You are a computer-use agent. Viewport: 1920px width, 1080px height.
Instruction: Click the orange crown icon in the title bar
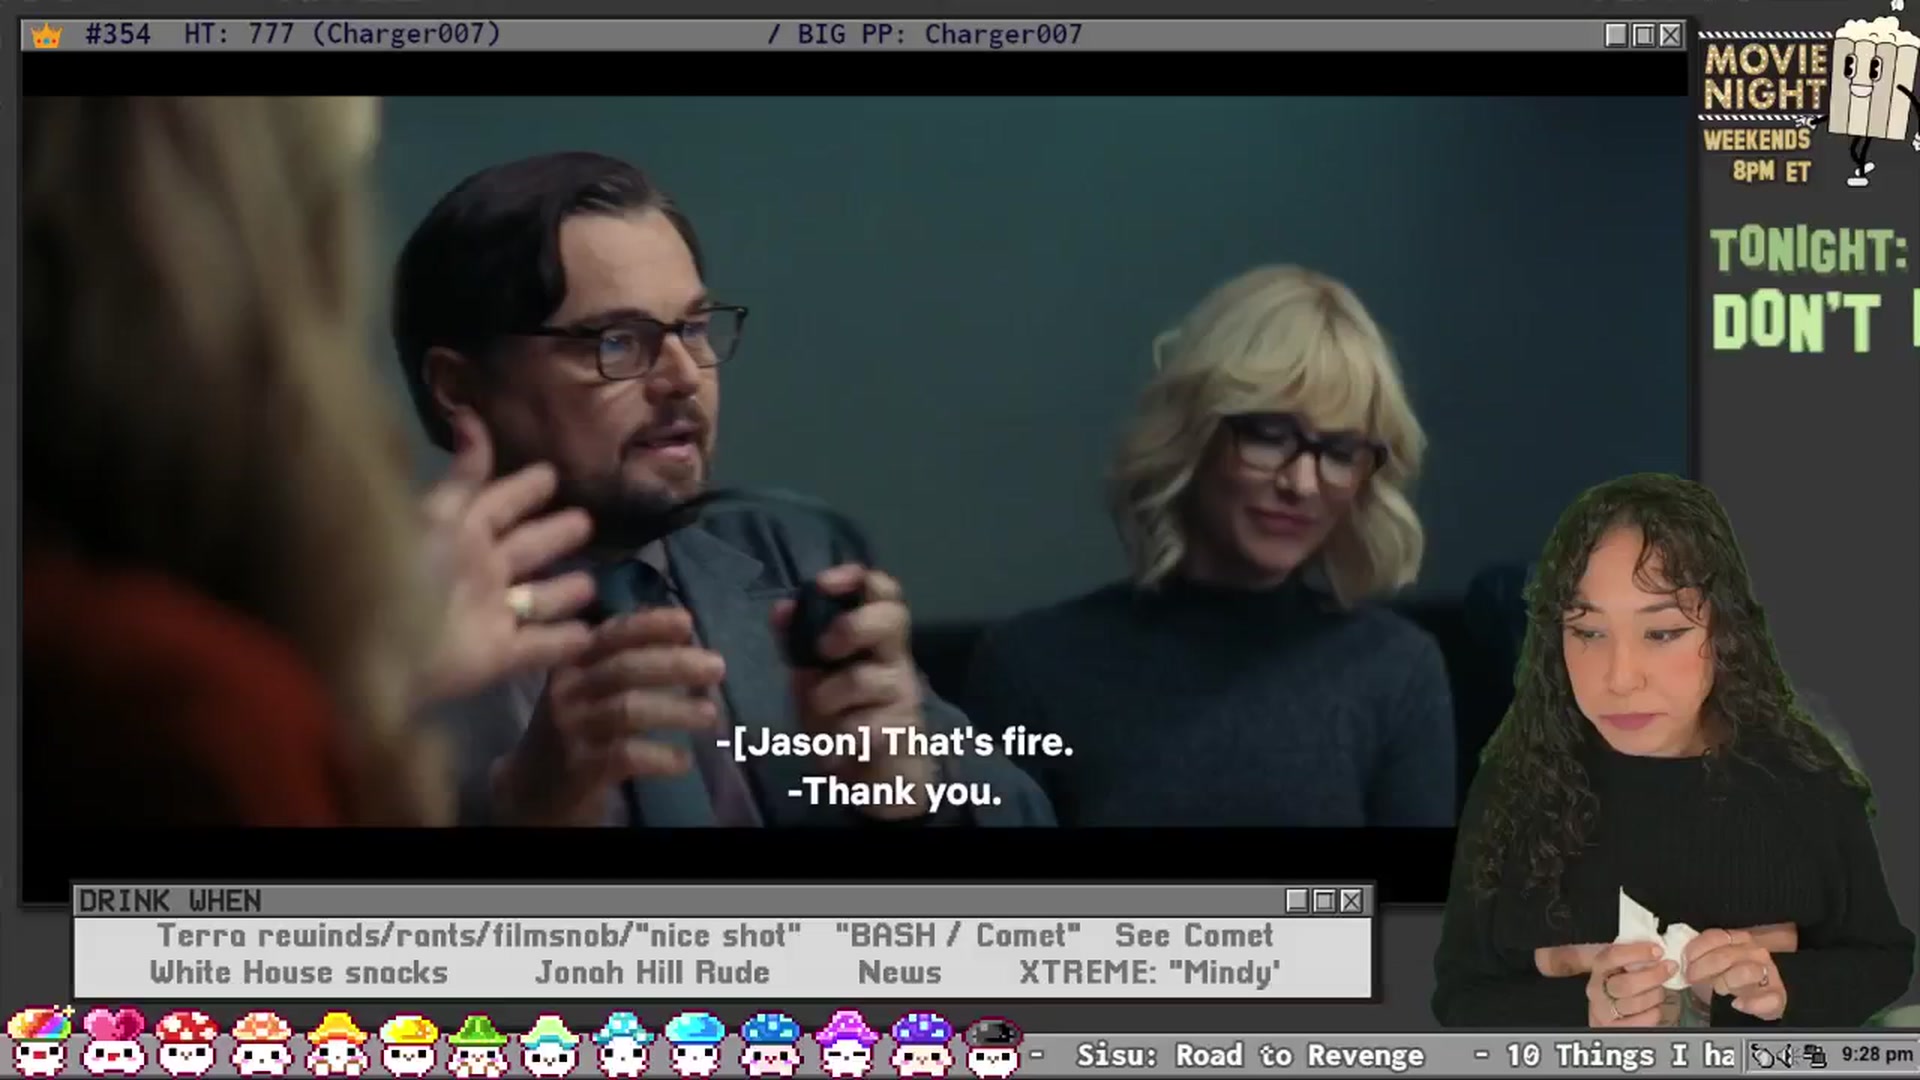click(46, 36)
